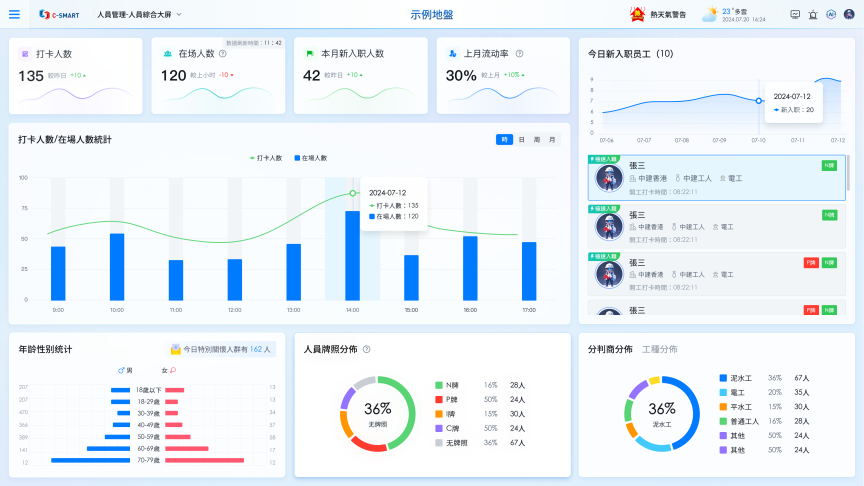This screenshot has width=864, height=486.
Task: Click the cloudy weather icon
Action: tap(709, 14)
